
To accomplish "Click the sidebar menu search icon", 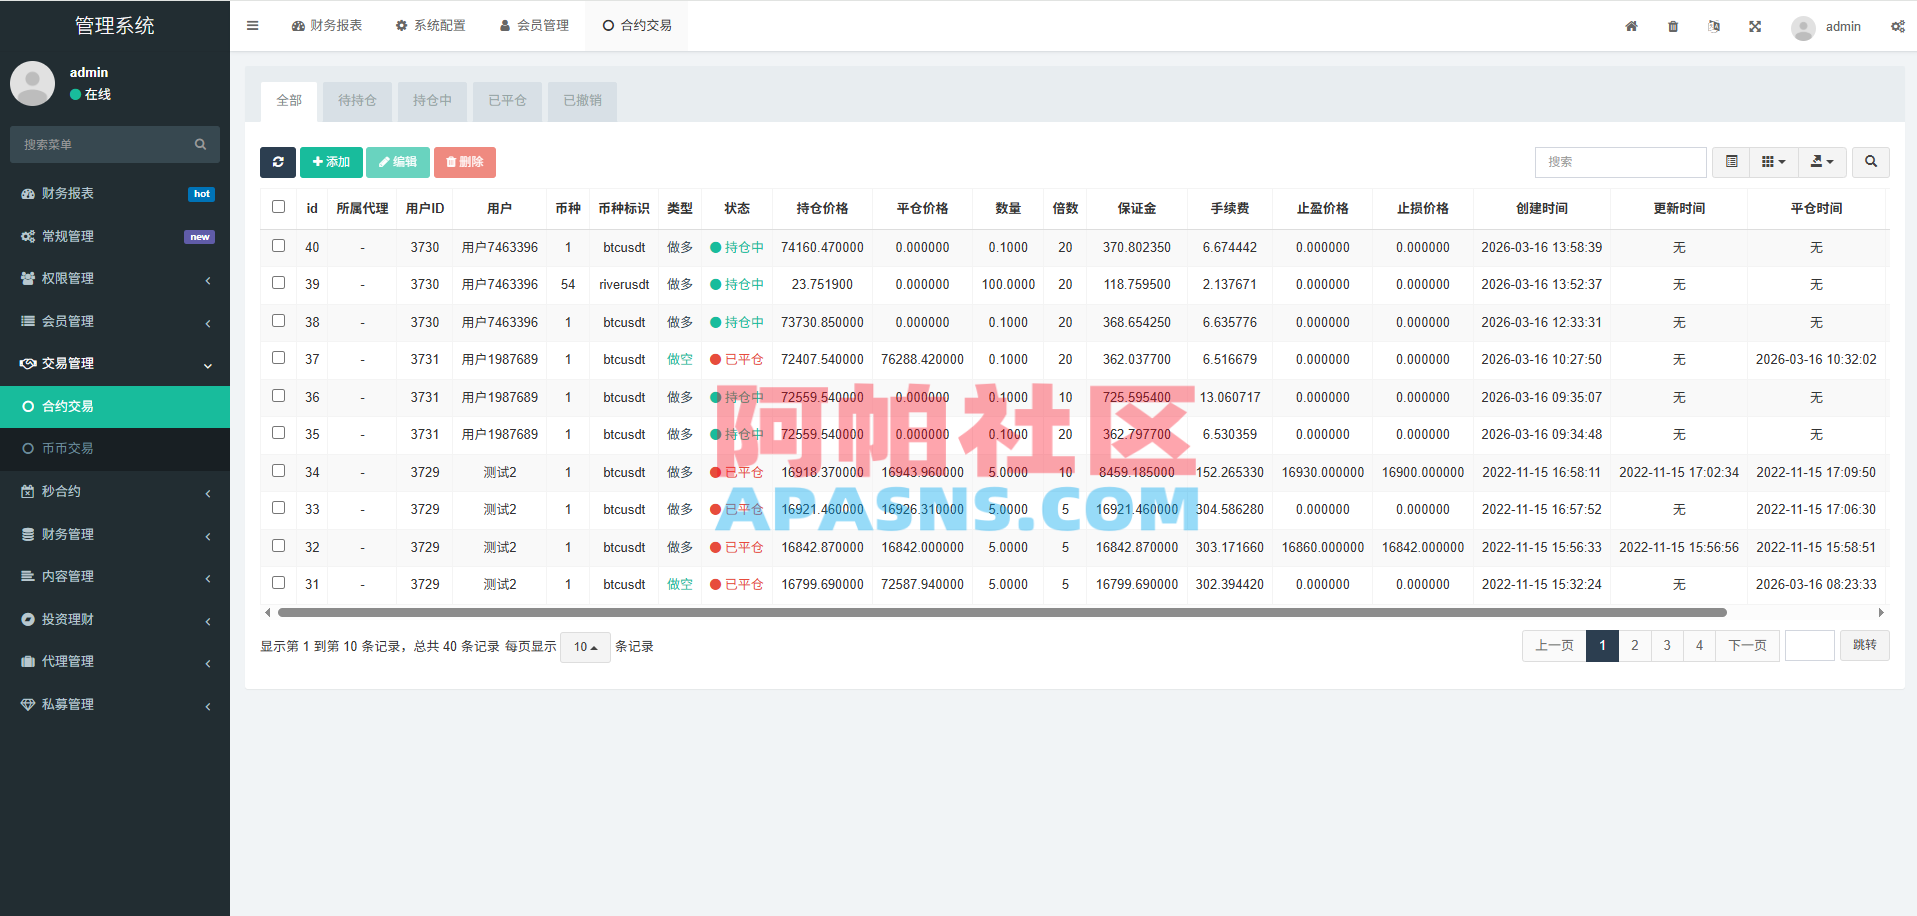I will [200, 144].
